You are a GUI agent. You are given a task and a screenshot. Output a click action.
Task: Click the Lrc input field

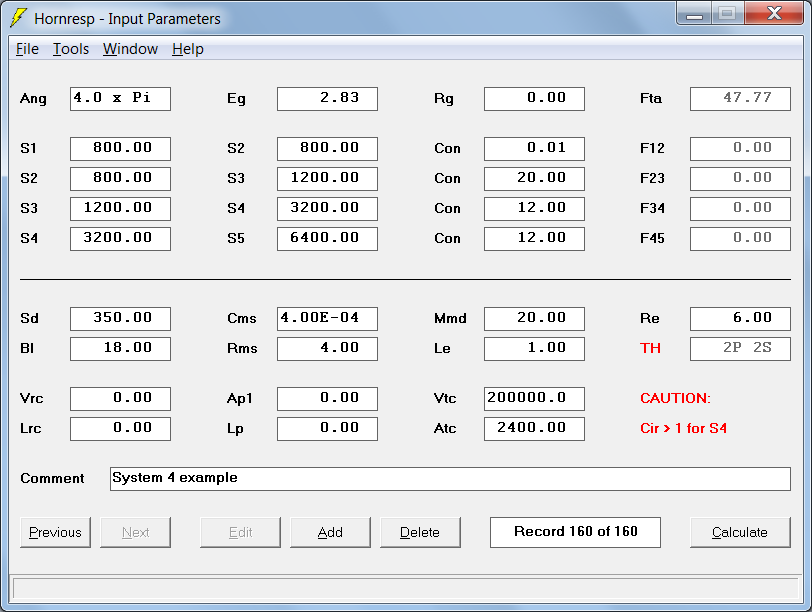(120, 429)
